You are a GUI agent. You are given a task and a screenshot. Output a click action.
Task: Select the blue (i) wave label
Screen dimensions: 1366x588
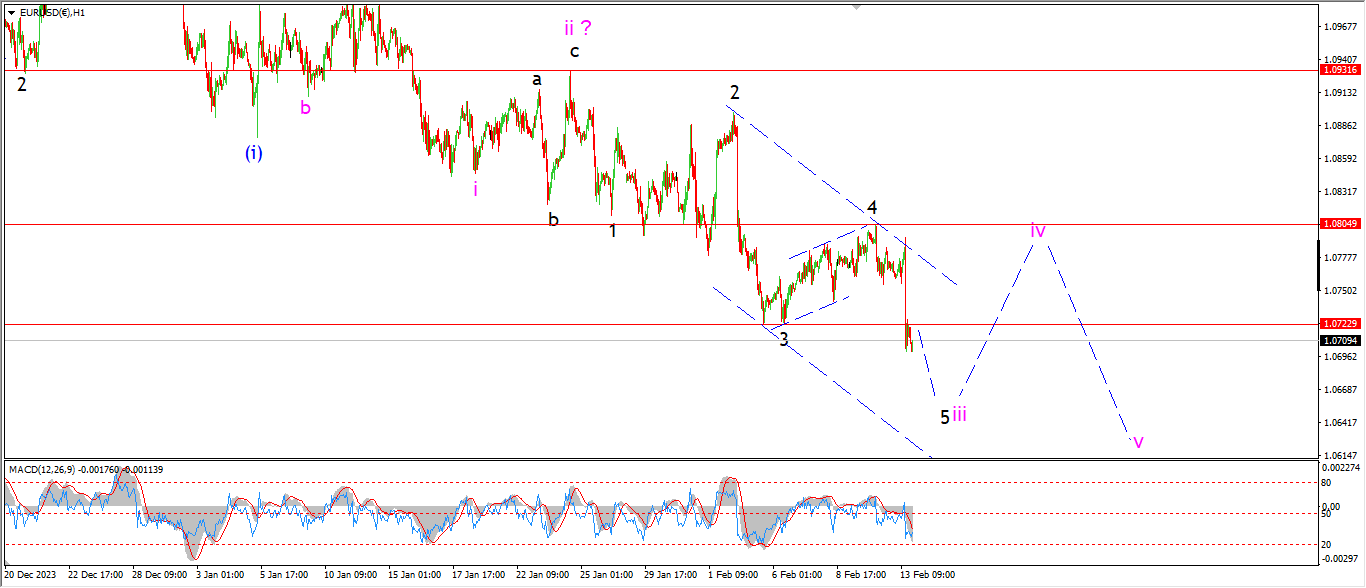click(254, 153)
